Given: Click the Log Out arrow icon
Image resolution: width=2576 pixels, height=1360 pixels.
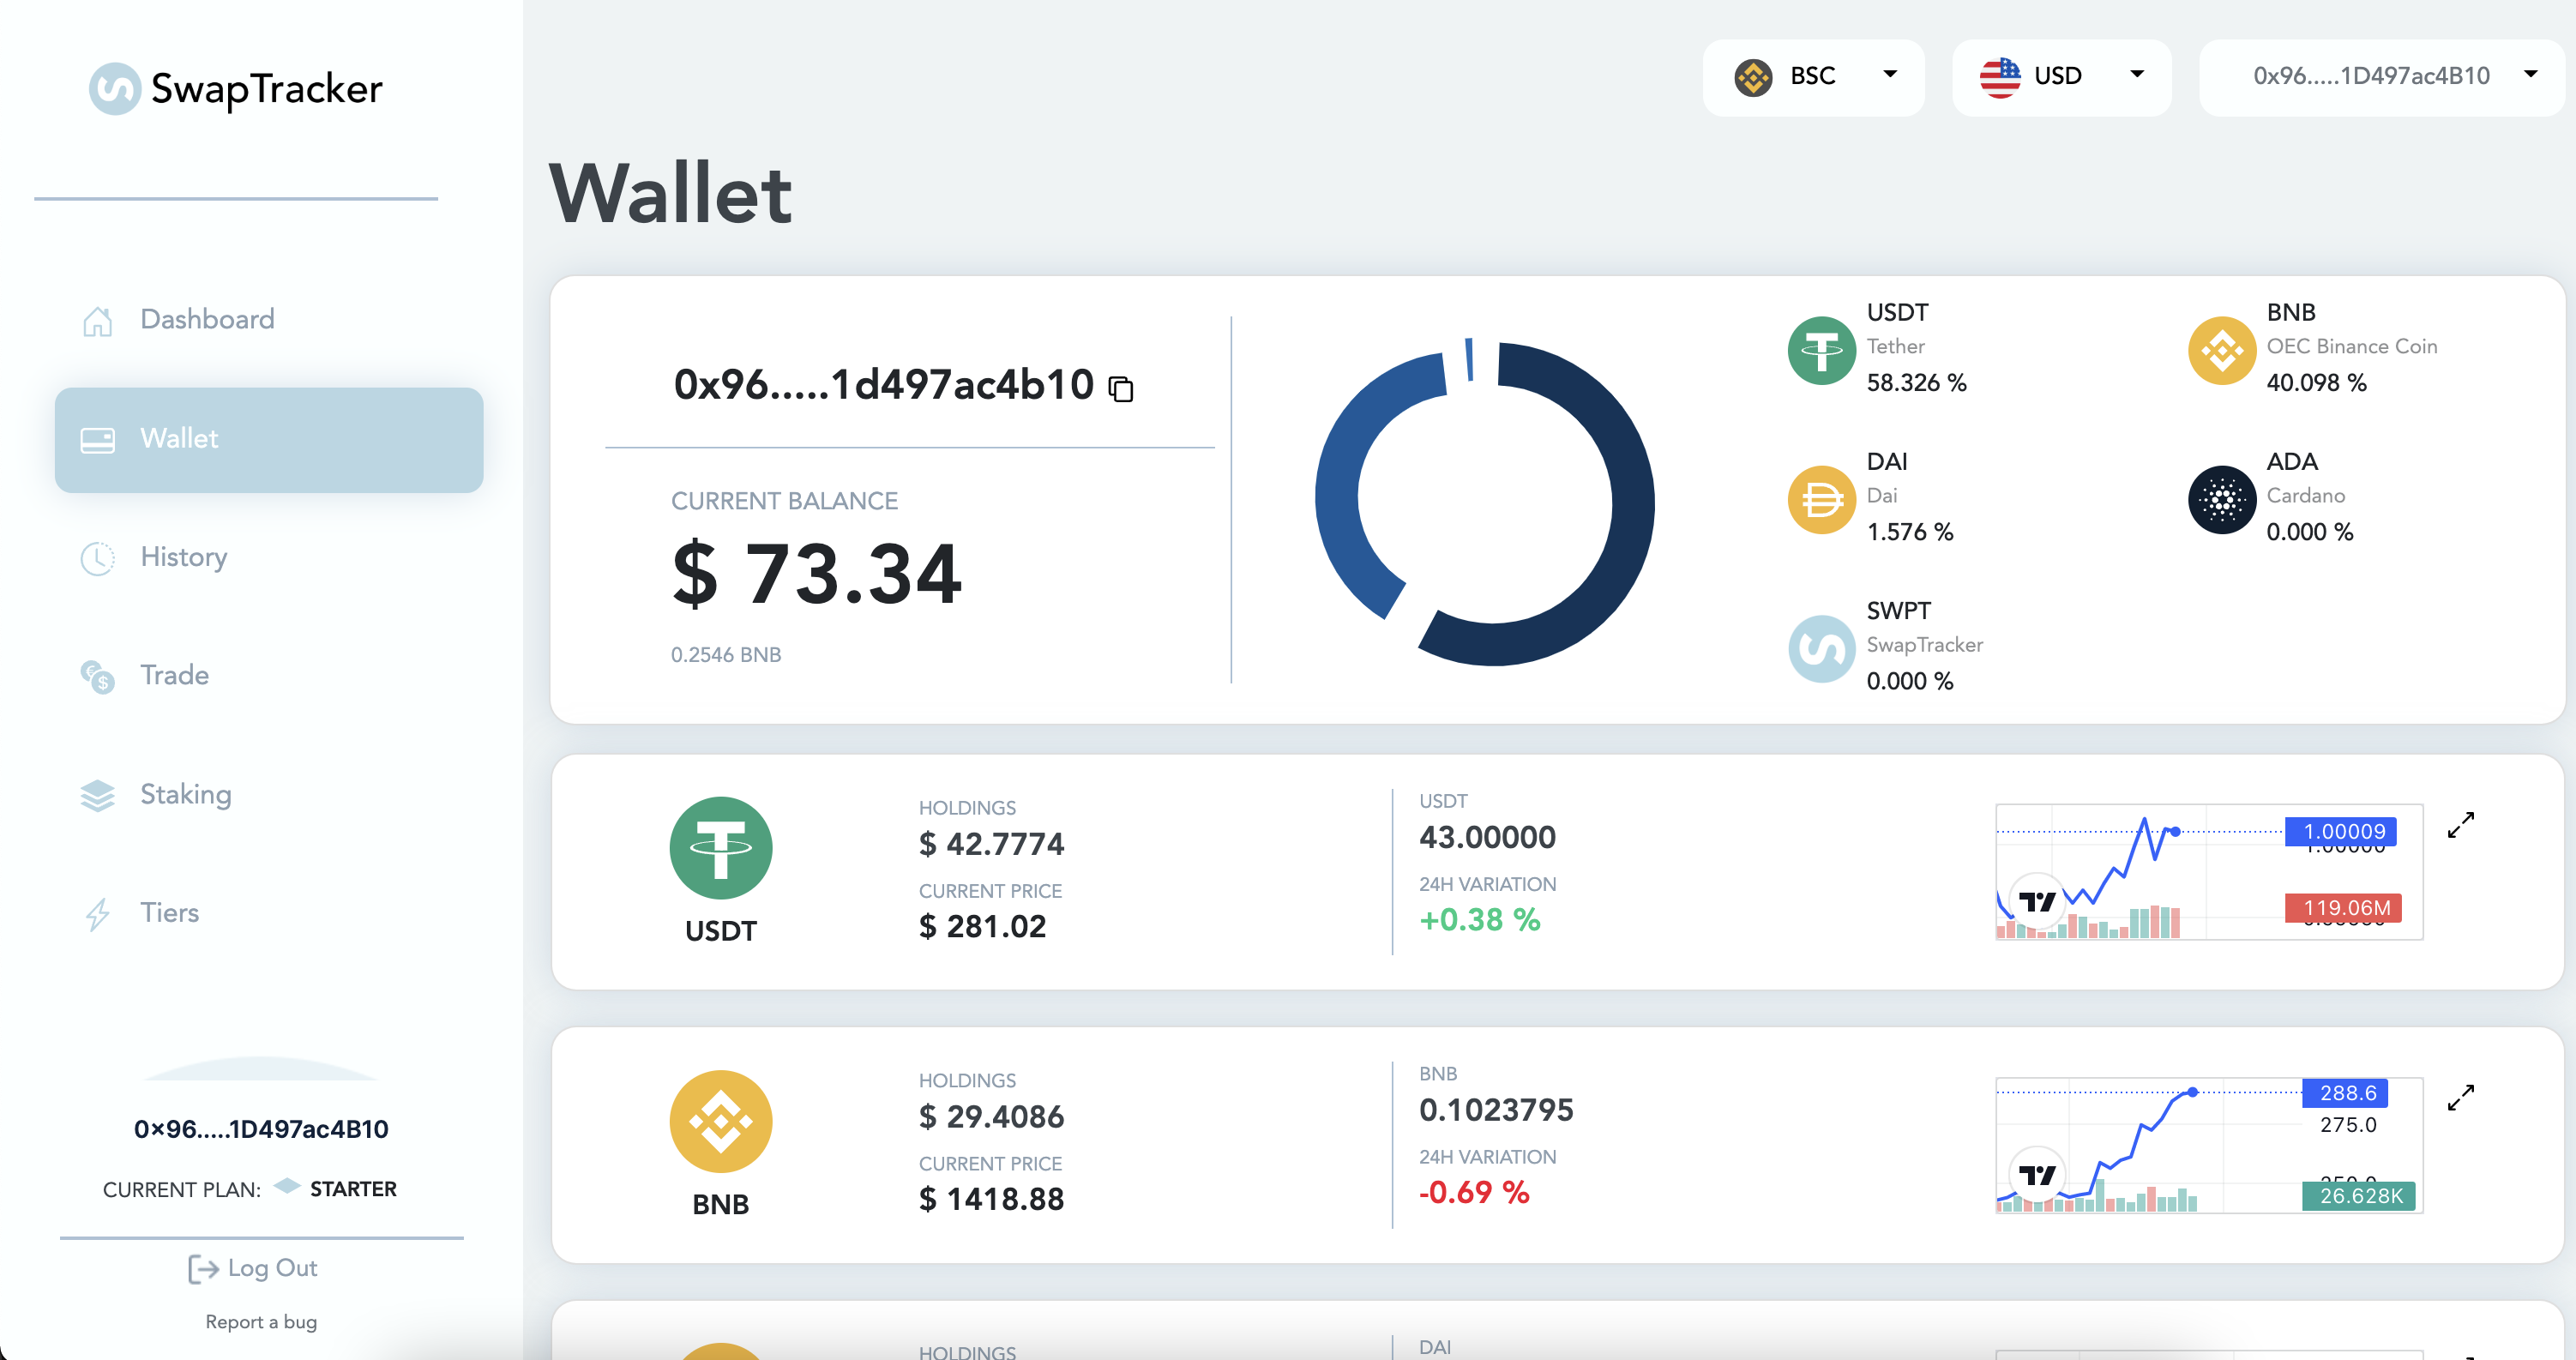Looking at the screenshot, I should point(203,1269).
